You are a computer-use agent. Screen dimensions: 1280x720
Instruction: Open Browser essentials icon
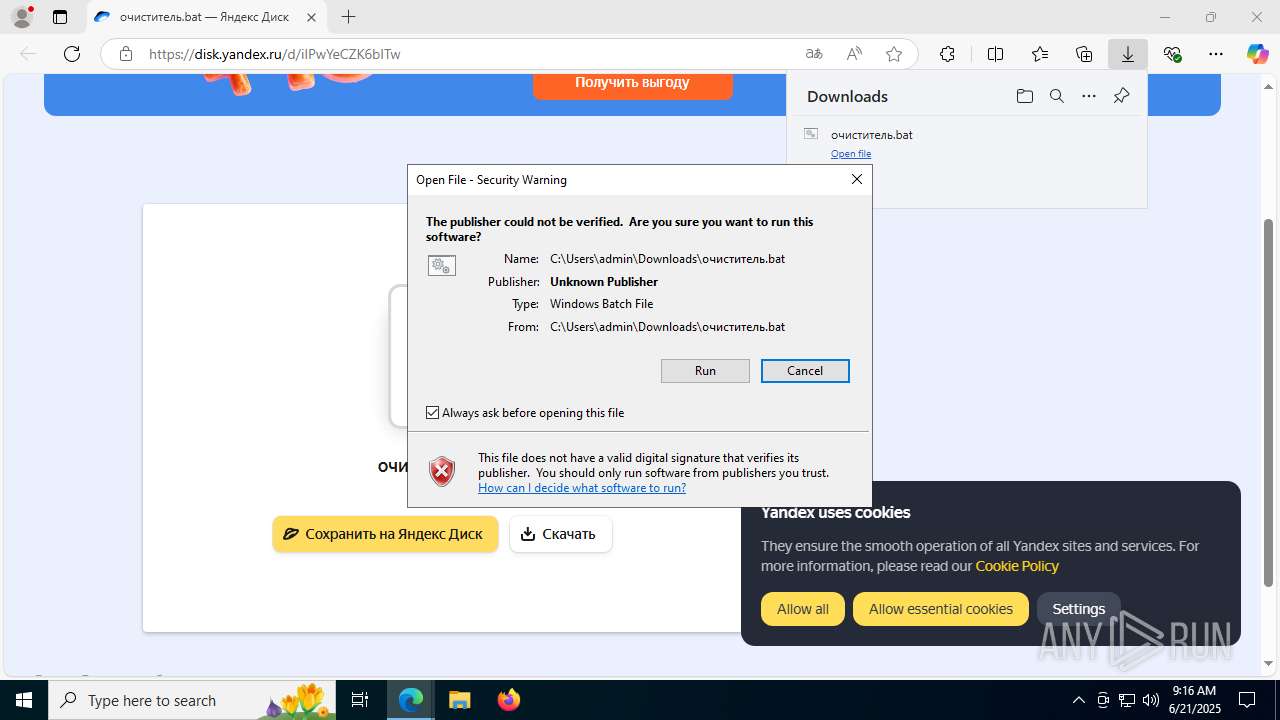click(x=1172, y=54)
